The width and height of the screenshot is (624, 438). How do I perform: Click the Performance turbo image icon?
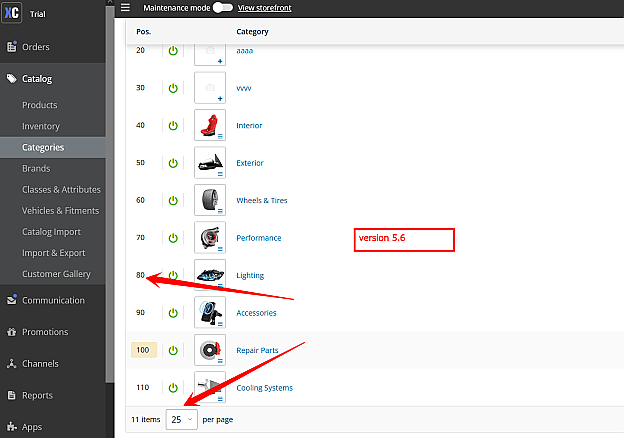tap(210, 238)
